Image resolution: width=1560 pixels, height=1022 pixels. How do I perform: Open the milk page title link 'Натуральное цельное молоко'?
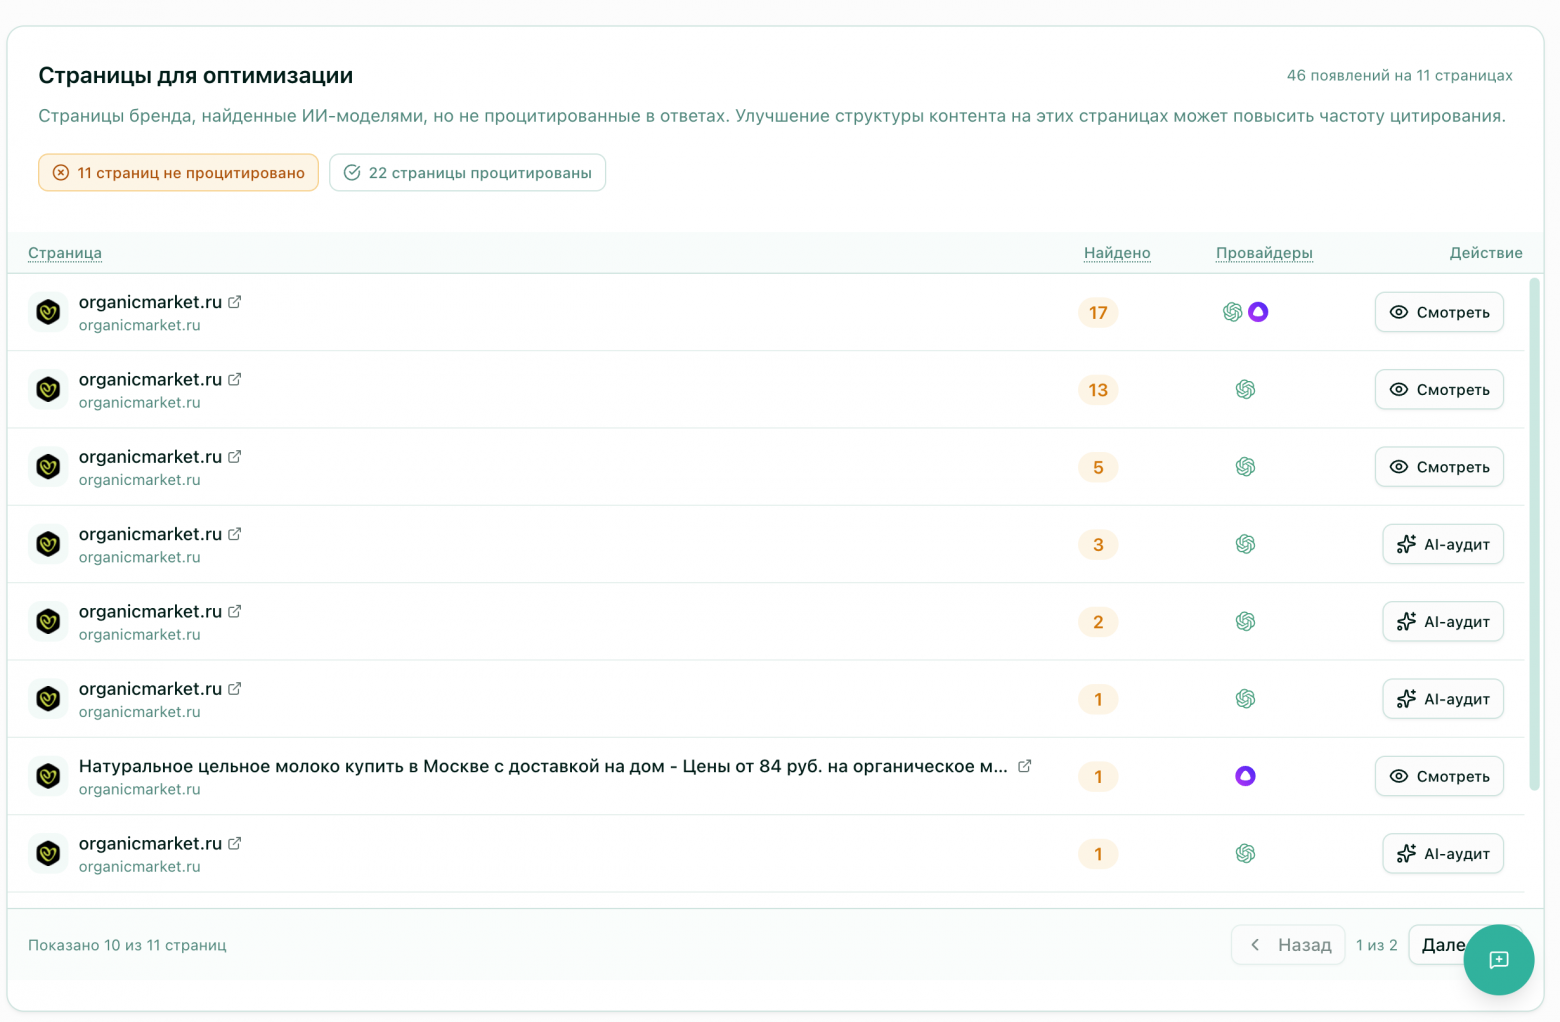click(x=543, y=766)
